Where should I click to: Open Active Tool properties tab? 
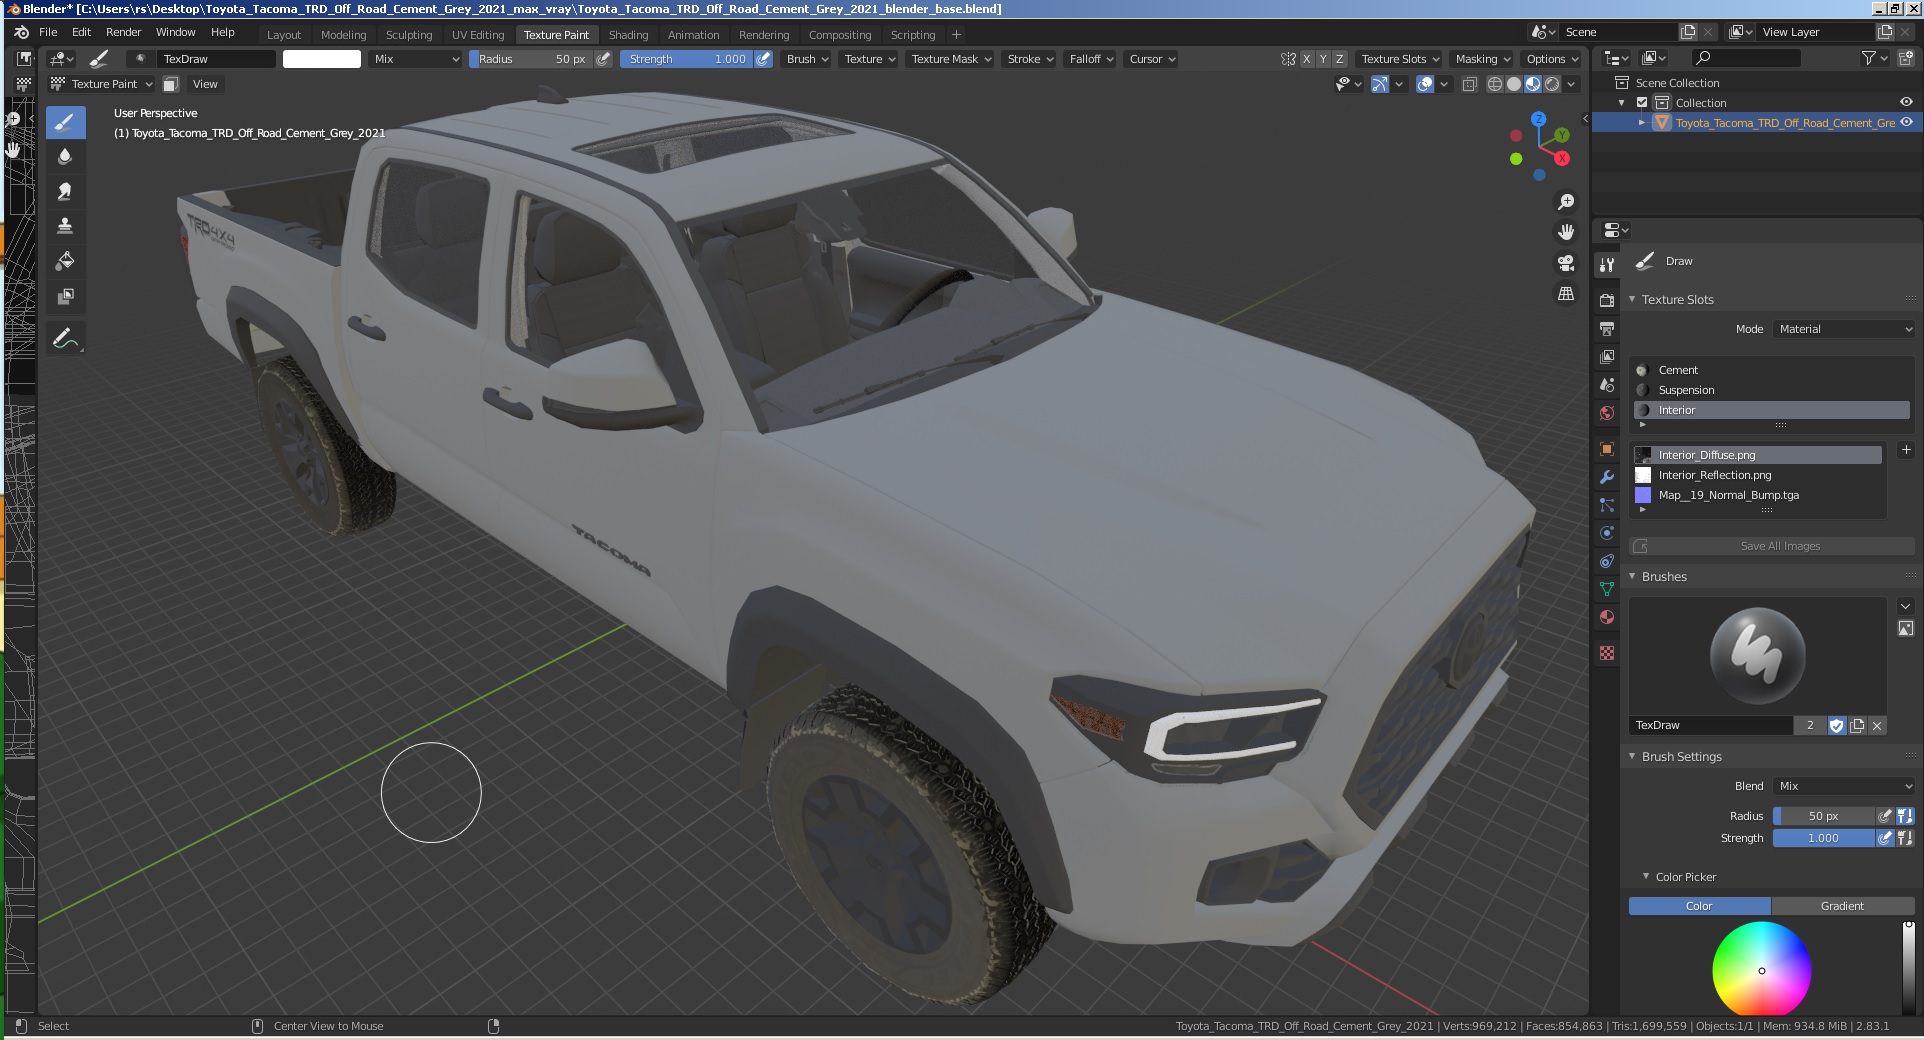[1607, 265]
